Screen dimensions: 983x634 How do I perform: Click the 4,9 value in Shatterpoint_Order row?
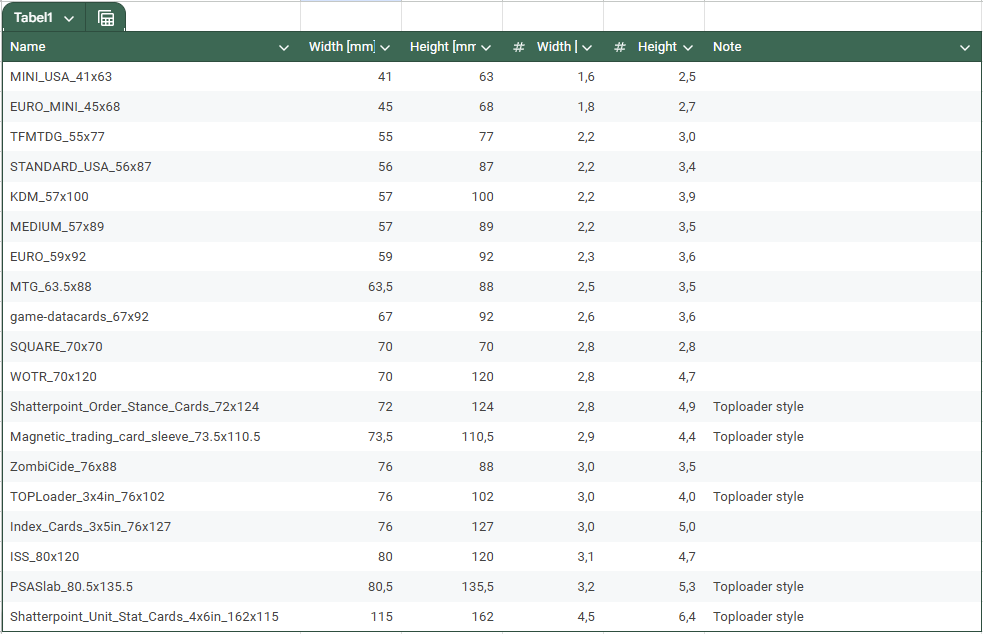tap(687, 407)
